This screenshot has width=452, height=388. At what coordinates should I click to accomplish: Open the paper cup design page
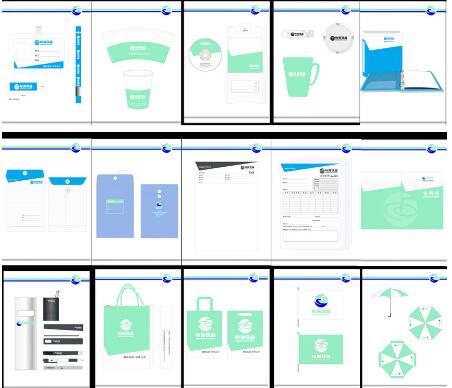[x=136, y=63]
